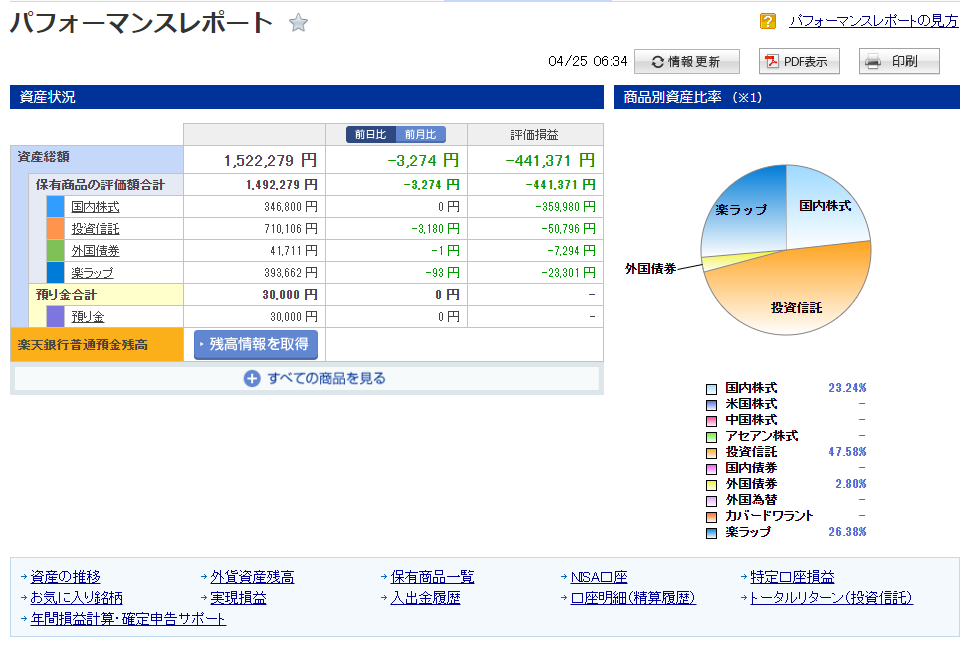
Task: Open the 投資信託 link in asset table
Action: click(x=95, y=229)
